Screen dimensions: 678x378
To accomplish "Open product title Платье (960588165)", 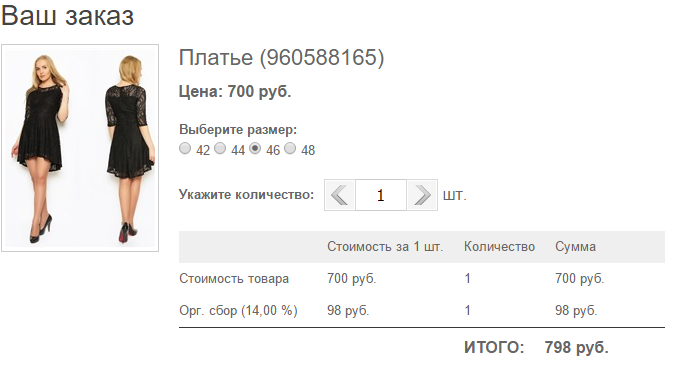I will coord(281,58).
